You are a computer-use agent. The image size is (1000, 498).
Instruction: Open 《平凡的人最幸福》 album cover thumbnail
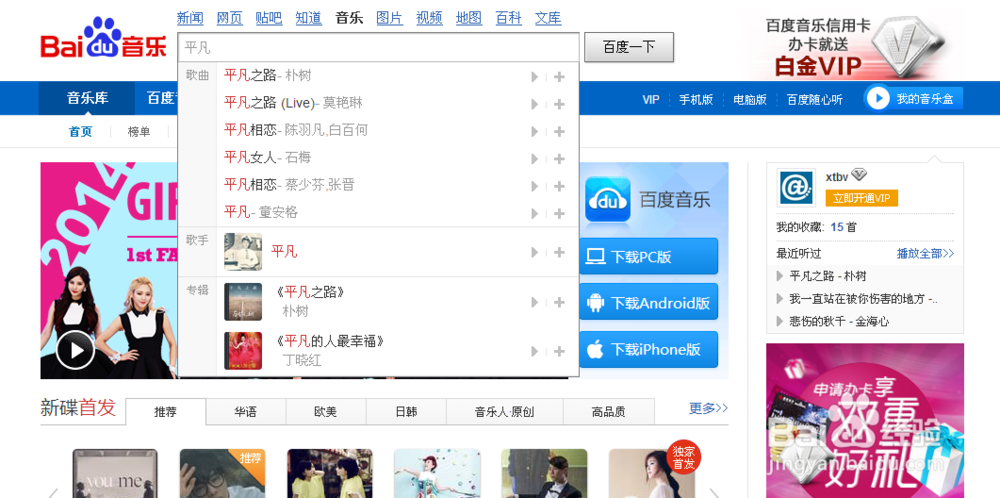pos(243,351)
